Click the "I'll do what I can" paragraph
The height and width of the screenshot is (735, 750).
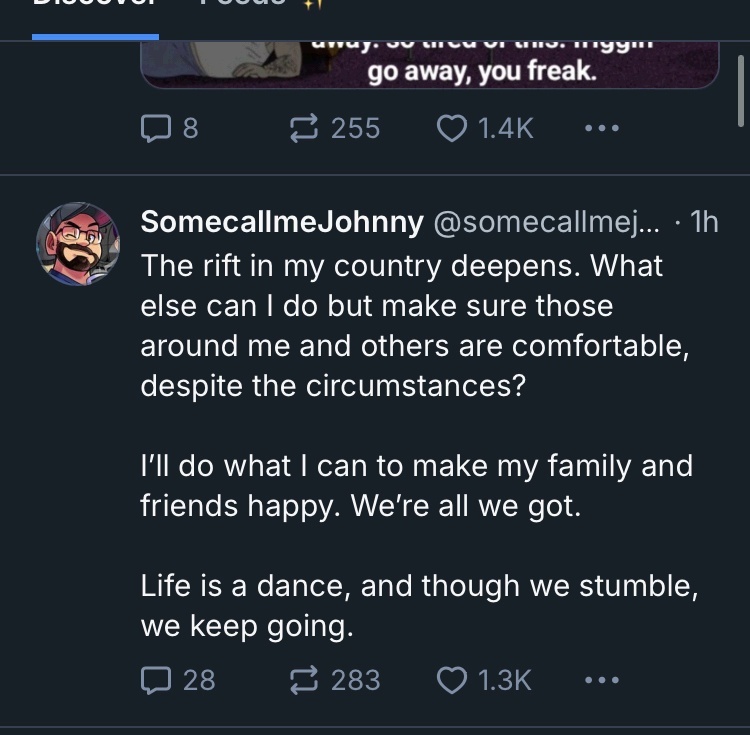pos(417,485)
